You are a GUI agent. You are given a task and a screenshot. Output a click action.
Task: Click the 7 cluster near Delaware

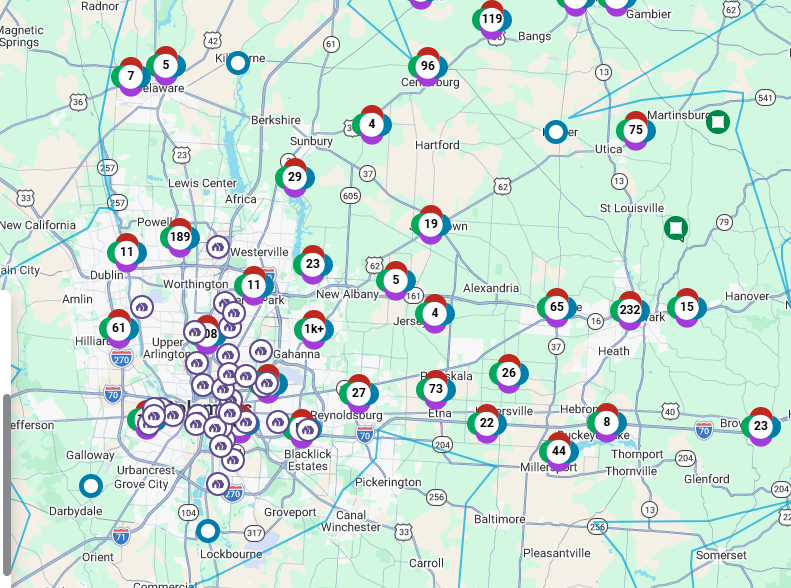tap(130, 76)
